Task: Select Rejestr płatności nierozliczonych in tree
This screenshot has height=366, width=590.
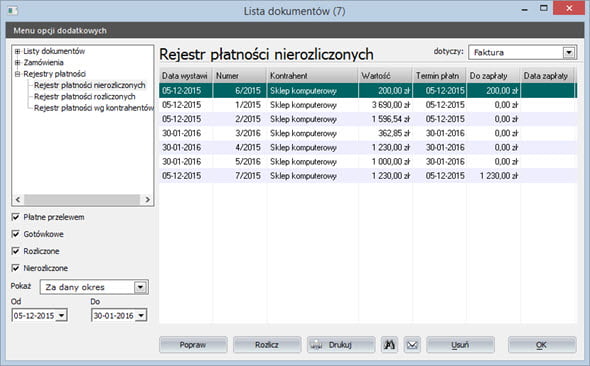Action: (90, 85)
